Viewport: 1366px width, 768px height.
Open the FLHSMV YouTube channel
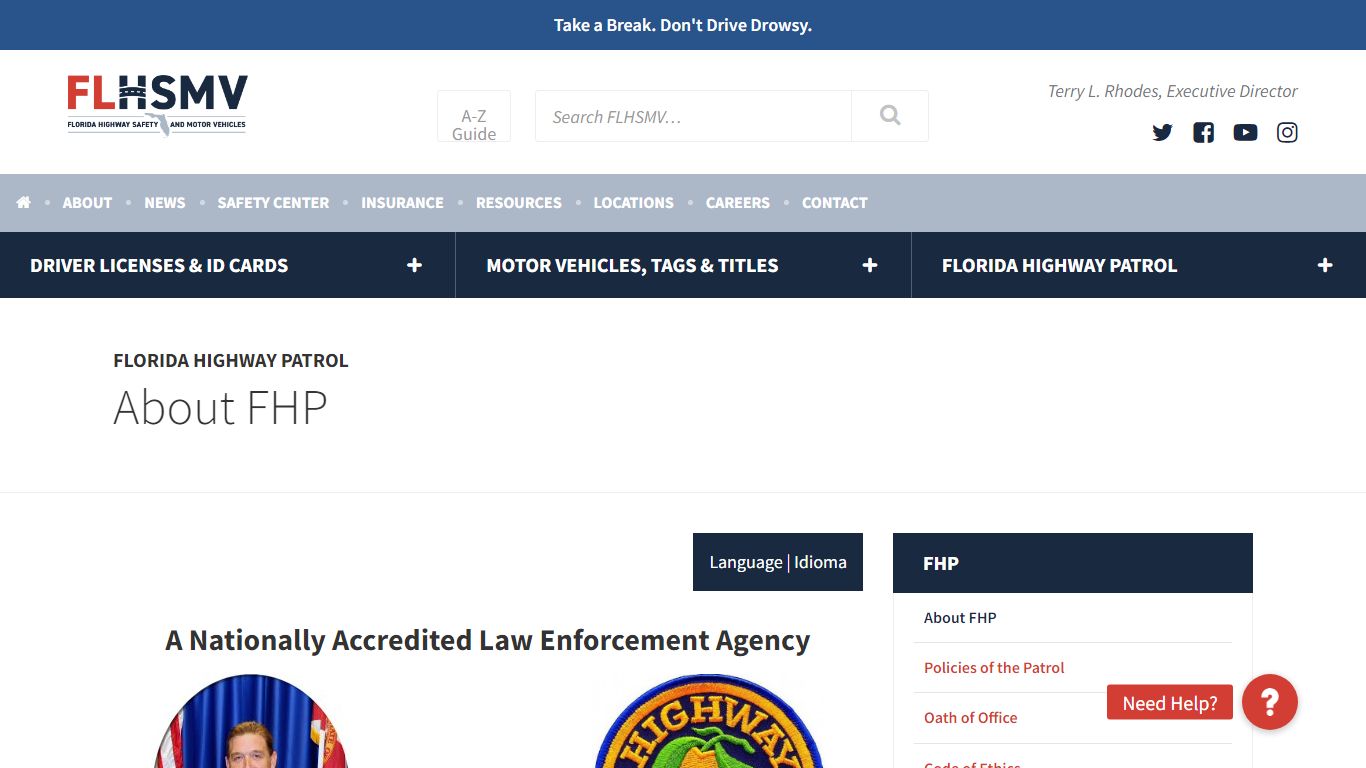tap(1245, 132)
